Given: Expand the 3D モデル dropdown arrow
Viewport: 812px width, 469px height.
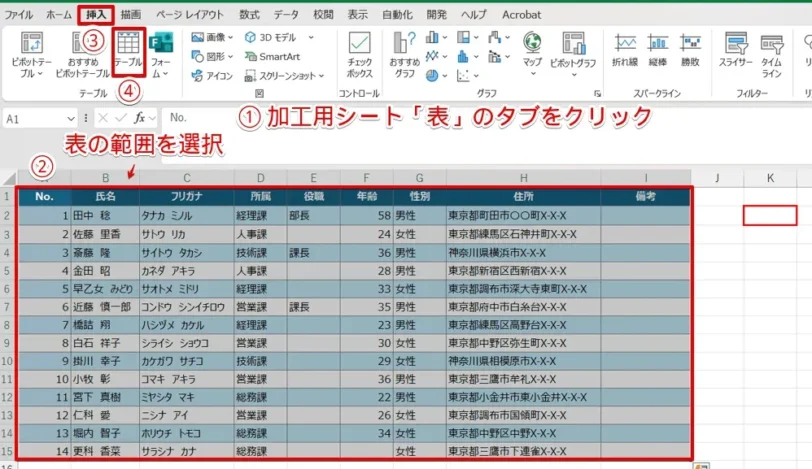Looking at the screenshot, I should coord(311,37).
